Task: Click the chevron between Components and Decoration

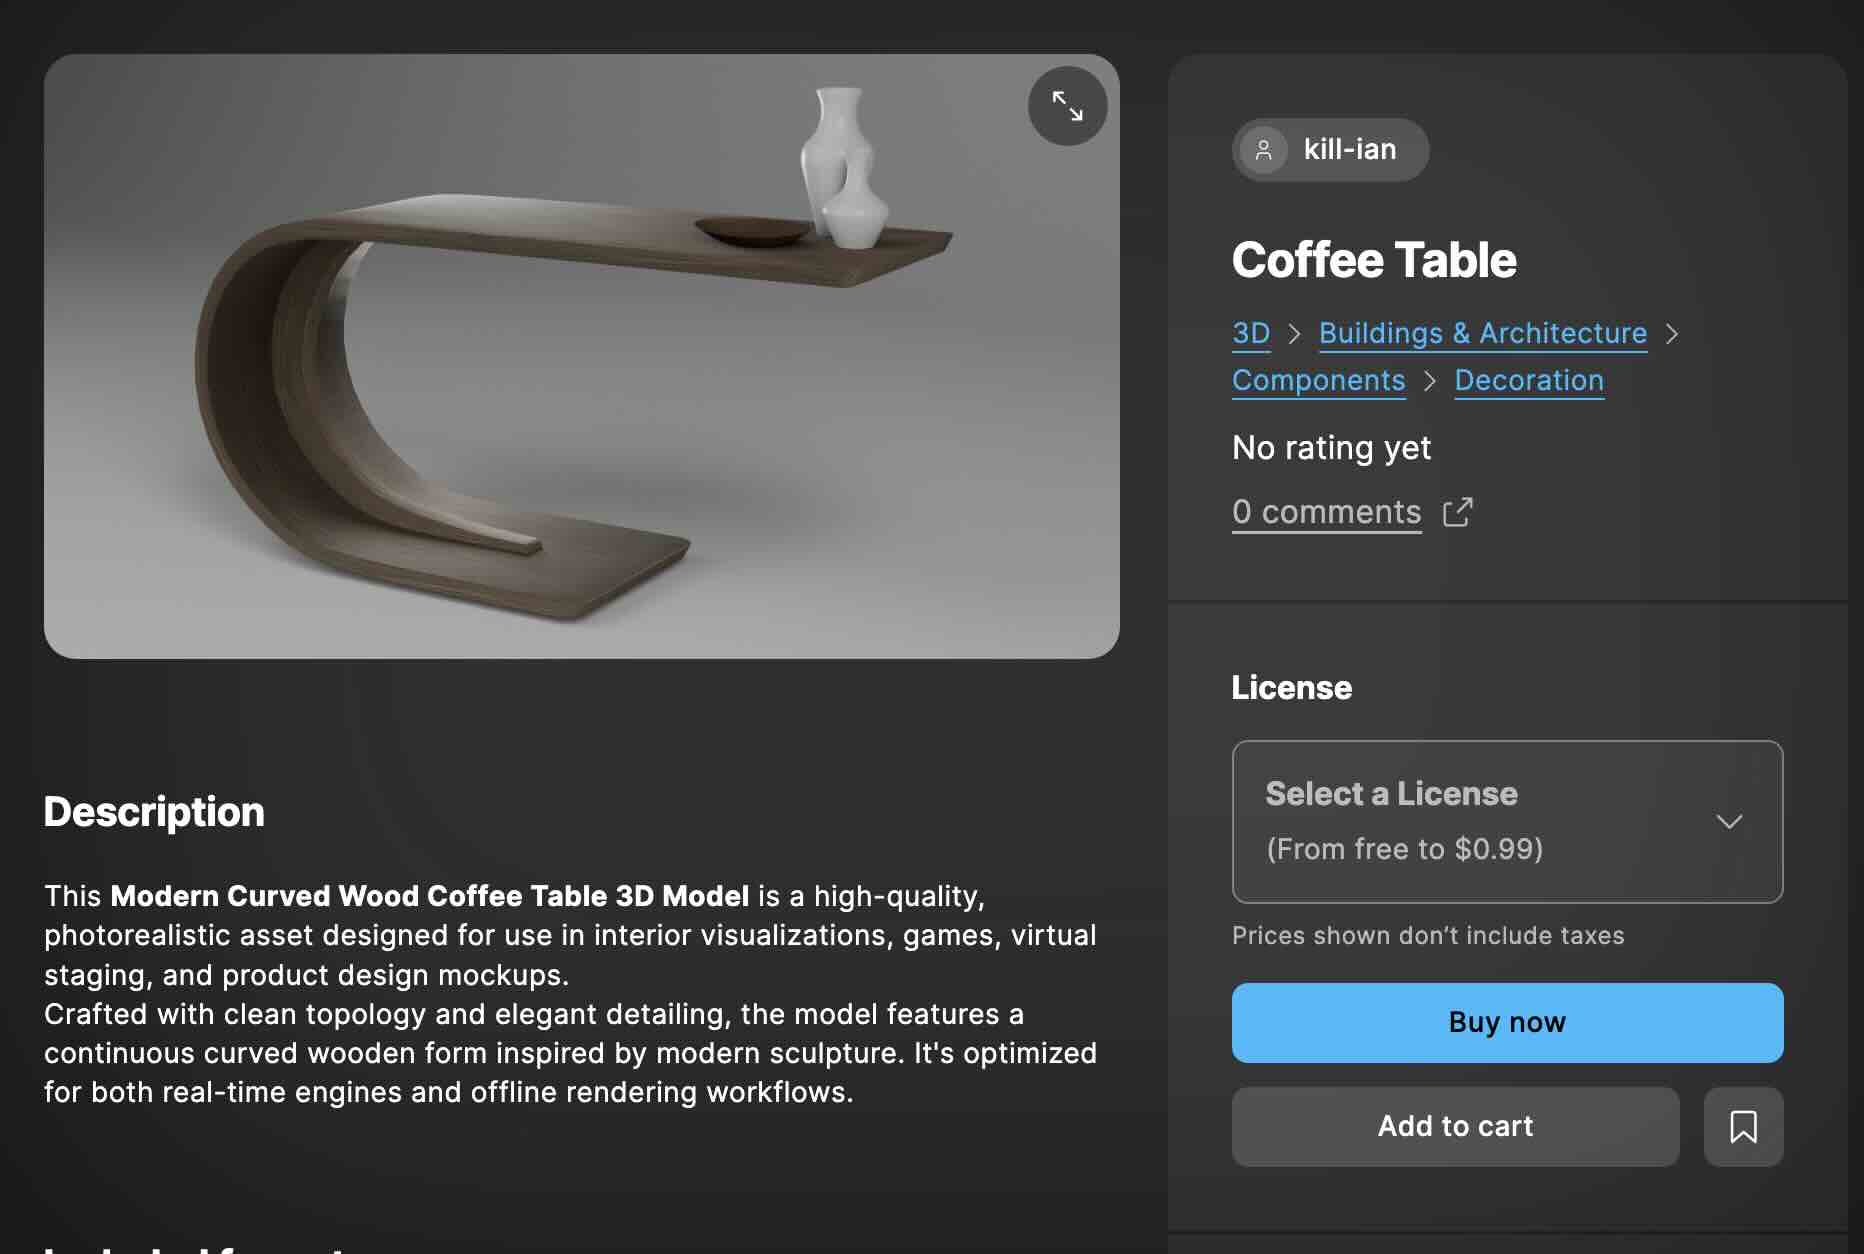Action: pos(1430,381)
